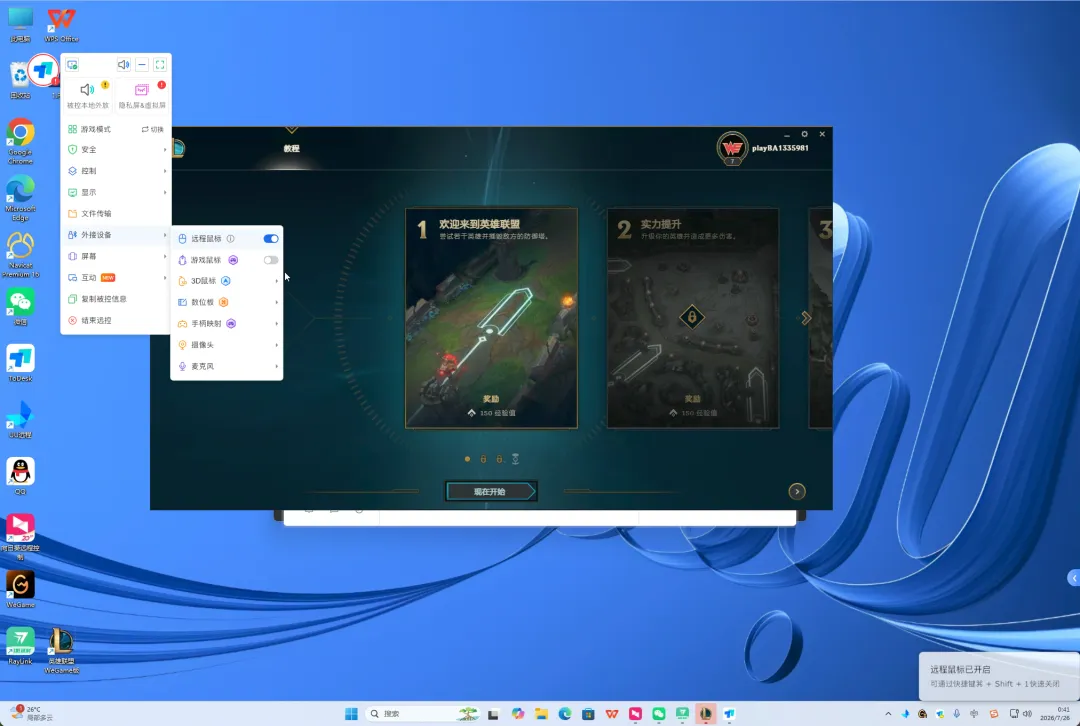1080x726 pixels.
Task: Click the right arrow next to tutorial cards
Action: 806,318
